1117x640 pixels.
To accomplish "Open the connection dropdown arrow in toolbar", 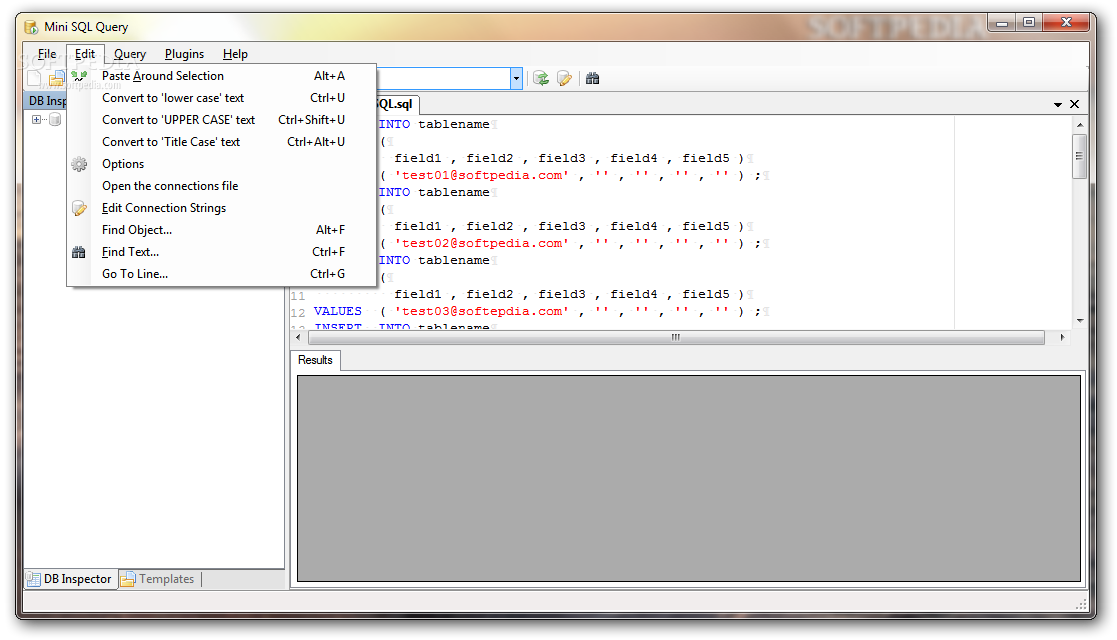I will coord(516,78).
